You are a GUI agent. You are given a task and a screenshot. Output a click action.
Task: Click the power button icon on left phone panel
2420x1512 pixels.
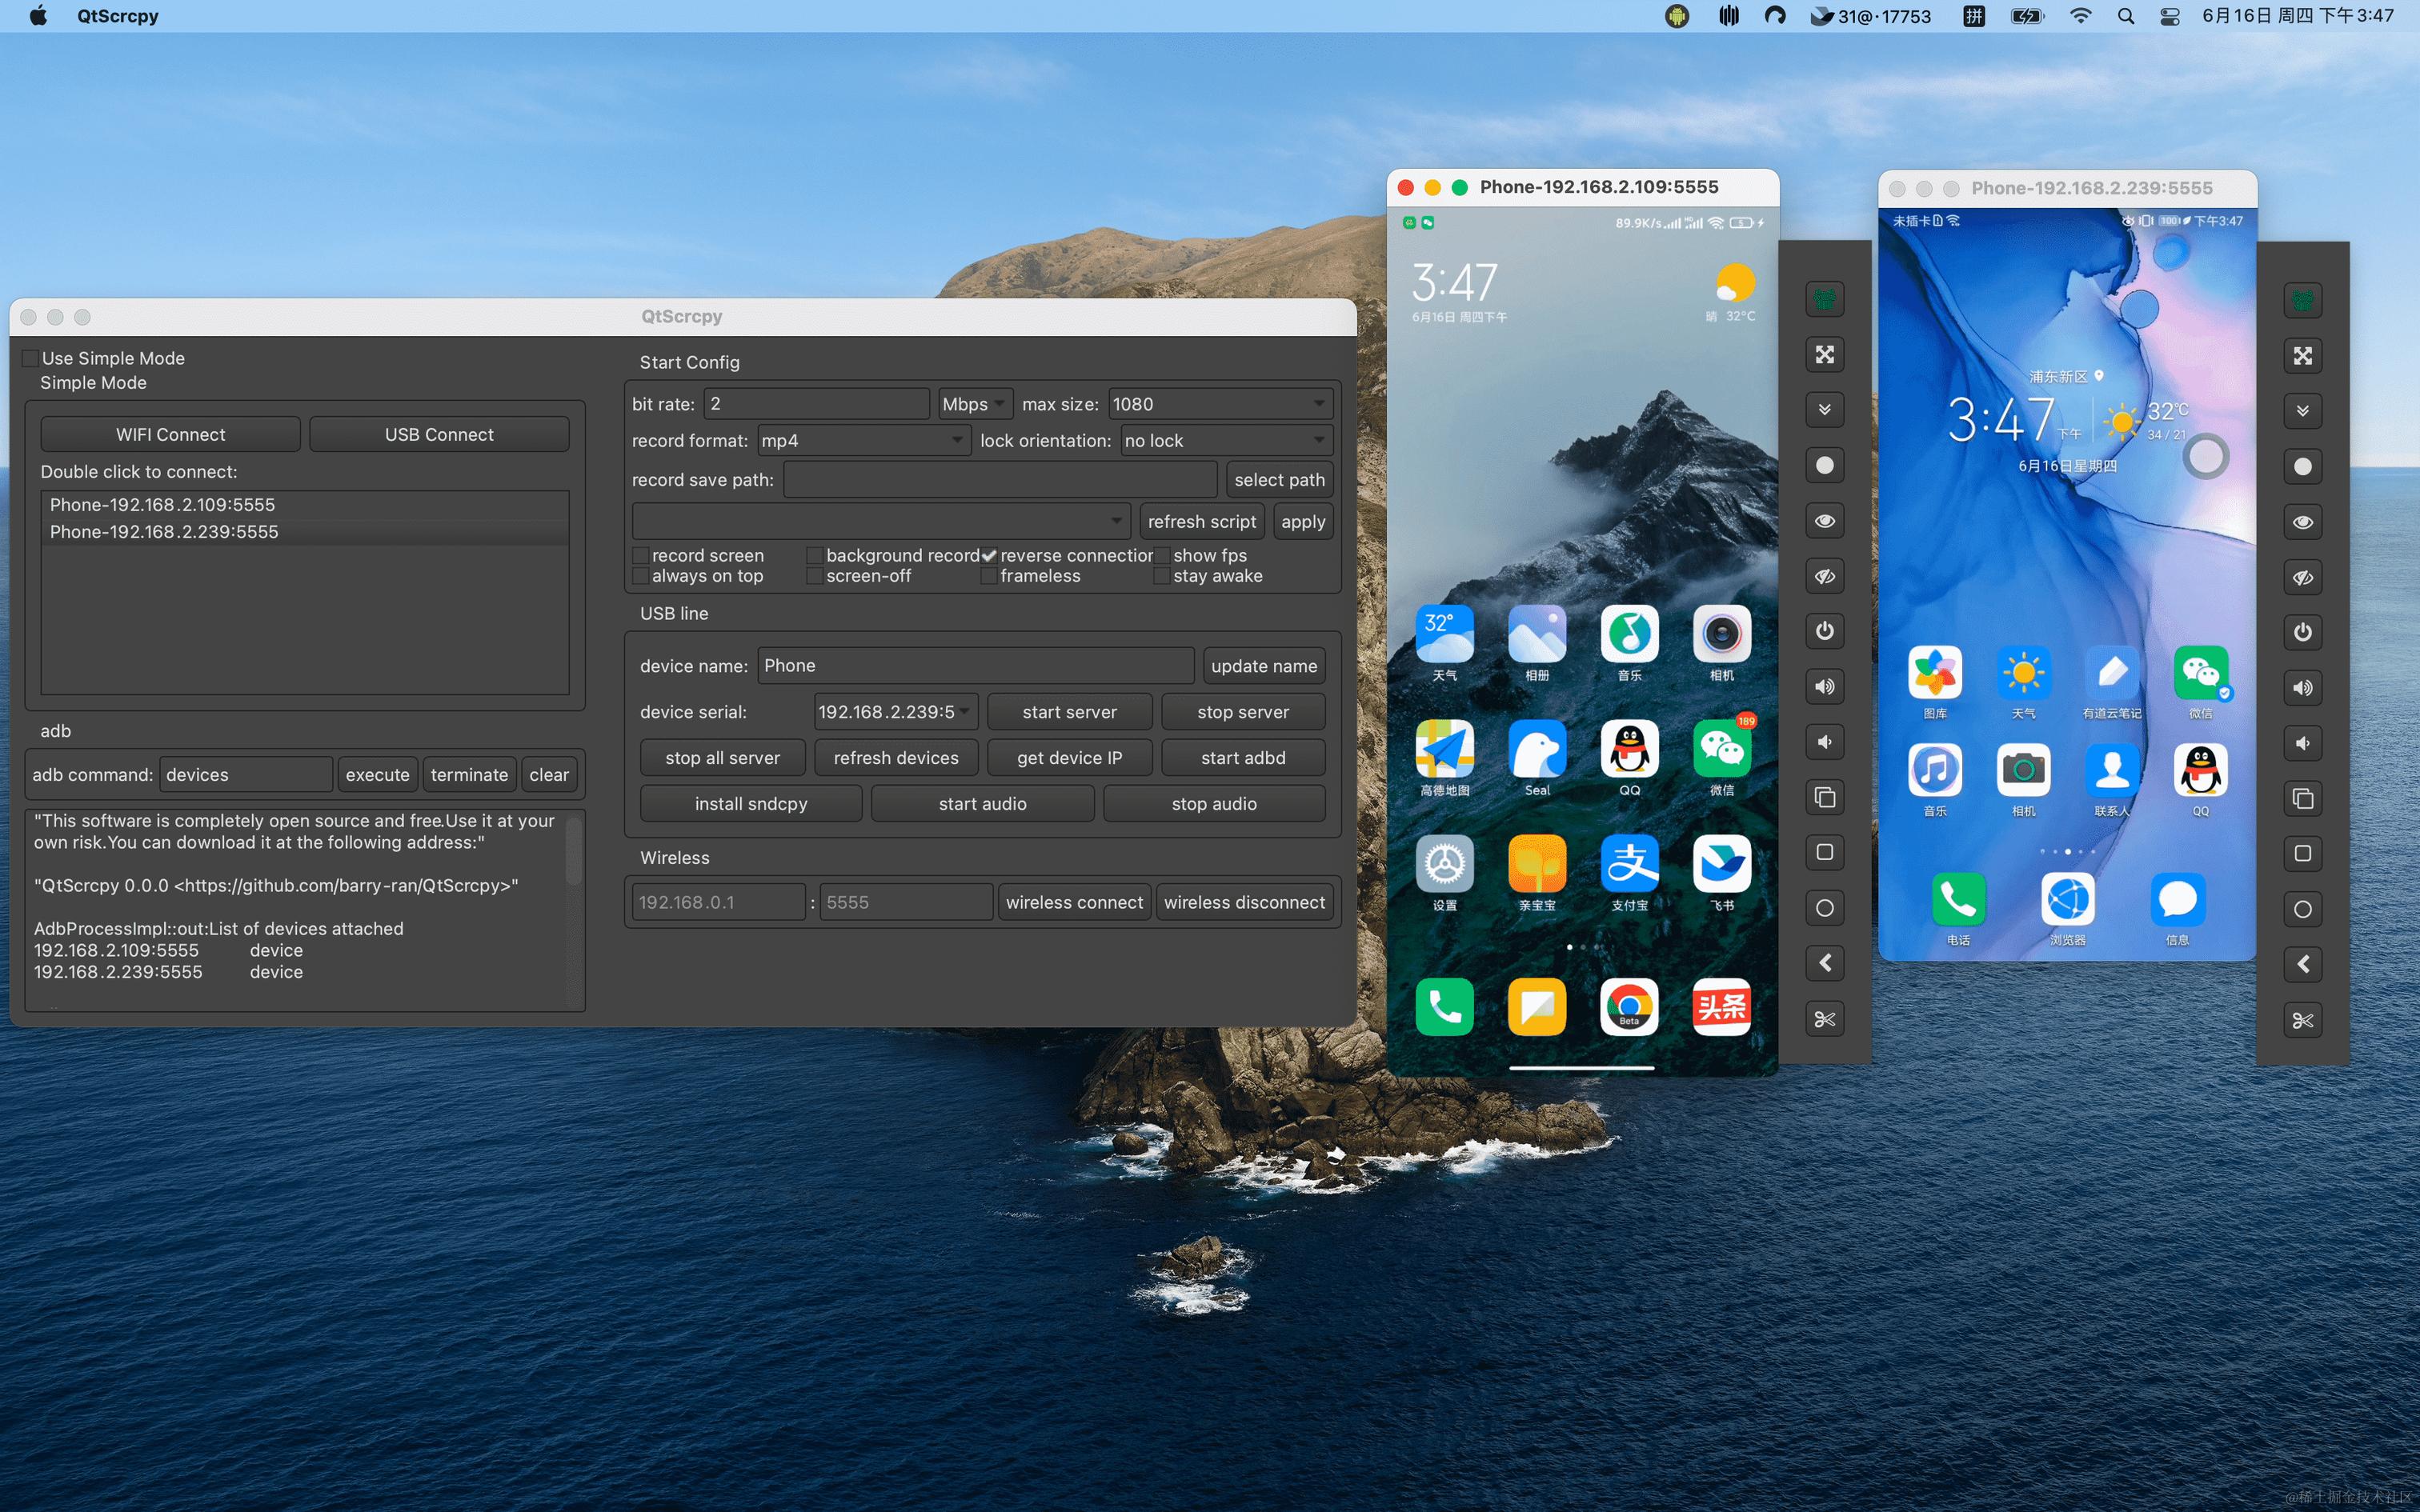tap(1824, 630)
